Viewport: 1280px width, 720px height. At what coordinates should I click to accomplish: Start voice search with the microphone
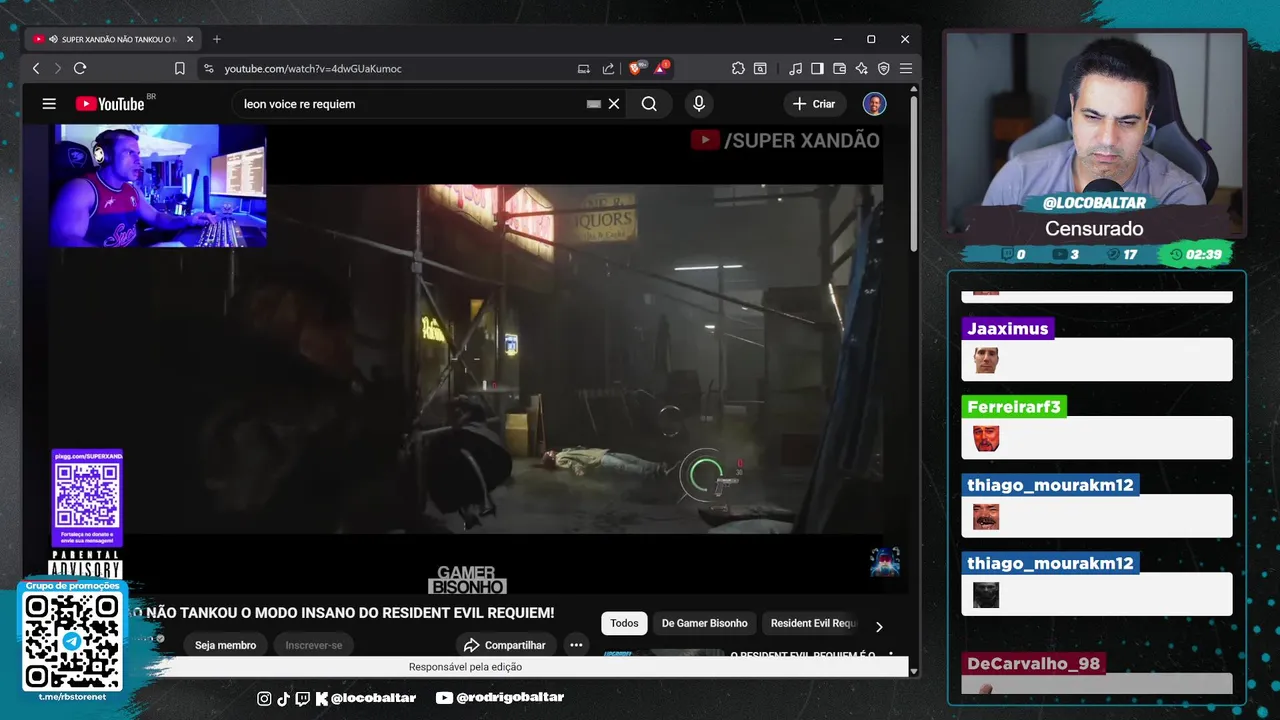[x=699, y=103]
